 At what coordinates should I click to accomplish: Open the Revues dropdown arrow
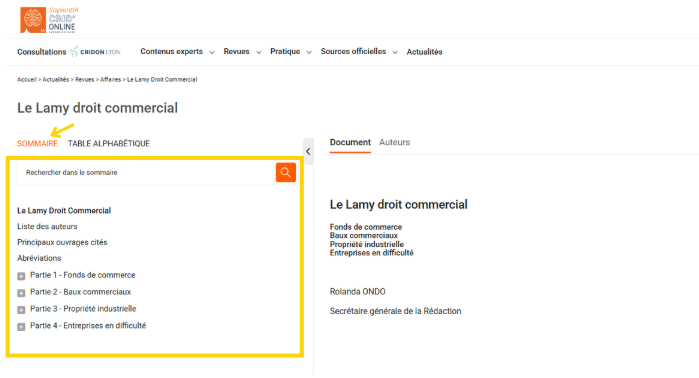pos(259,52)
